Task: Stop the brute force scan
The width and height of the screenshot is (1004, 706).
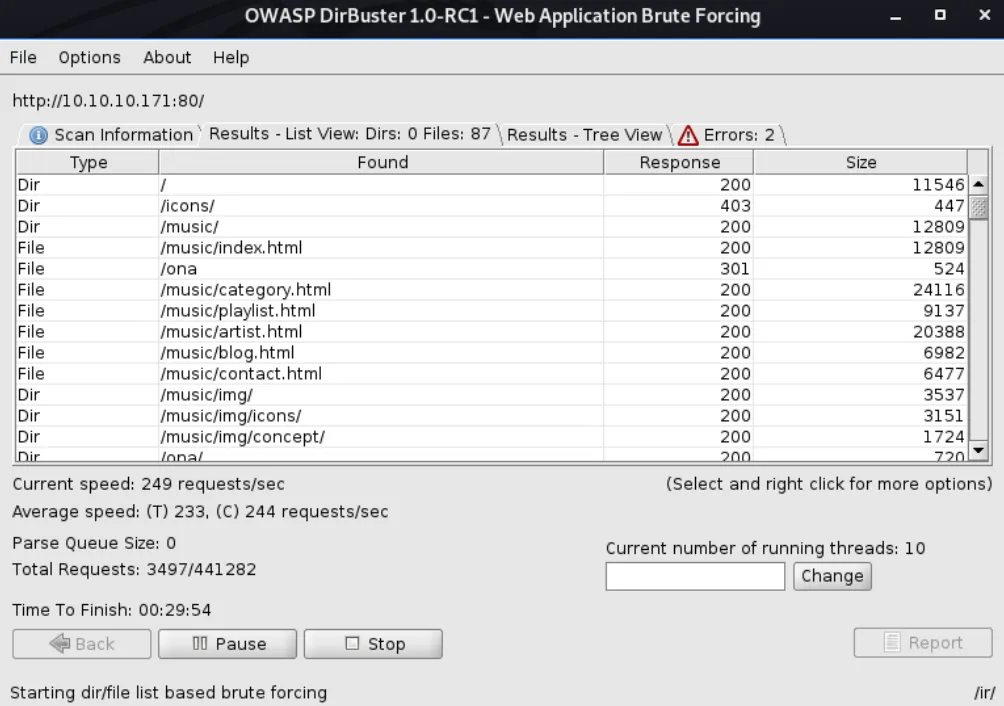Action: click(x=373, y=644)
